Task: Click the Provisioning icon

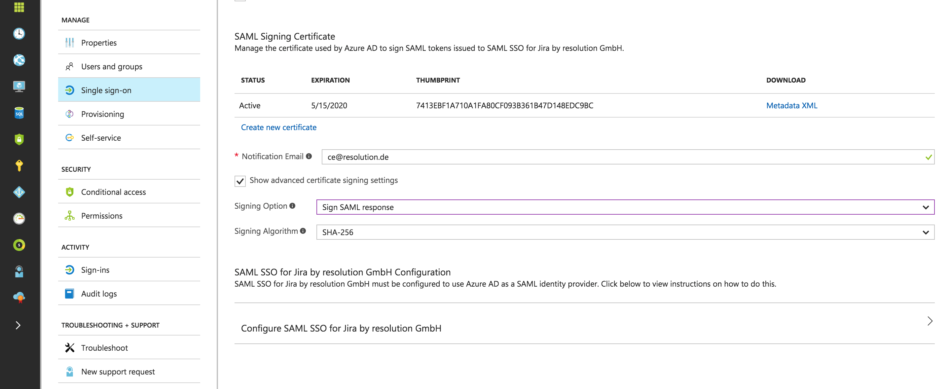Action: [70, 114]
